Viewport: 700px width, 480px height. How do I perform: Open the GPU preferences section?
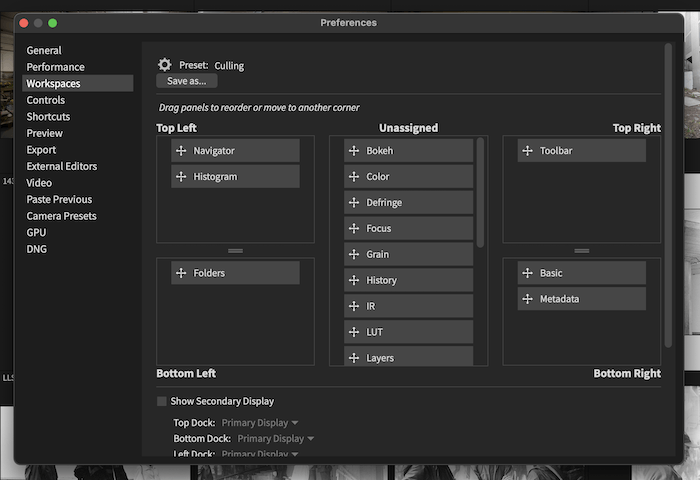point(36,232)
